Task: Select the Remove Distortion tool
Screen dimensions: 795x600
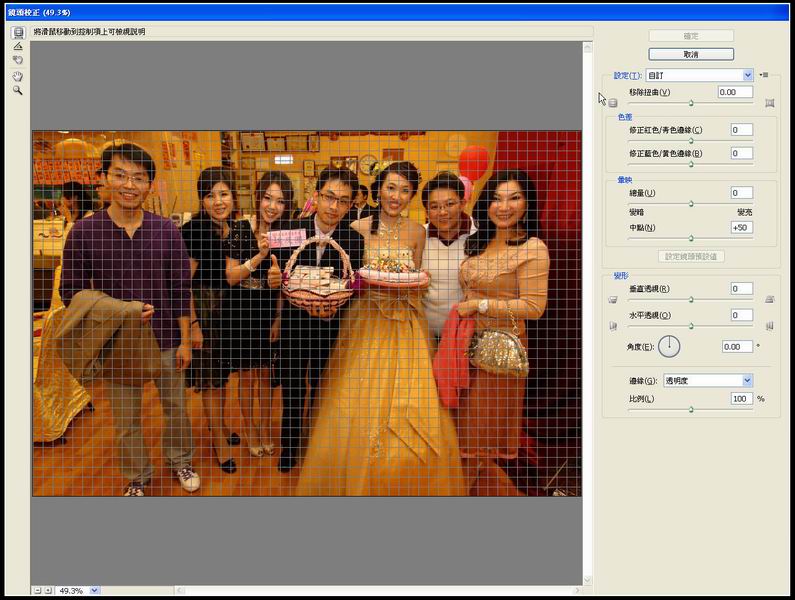Action: click(18, 32)
